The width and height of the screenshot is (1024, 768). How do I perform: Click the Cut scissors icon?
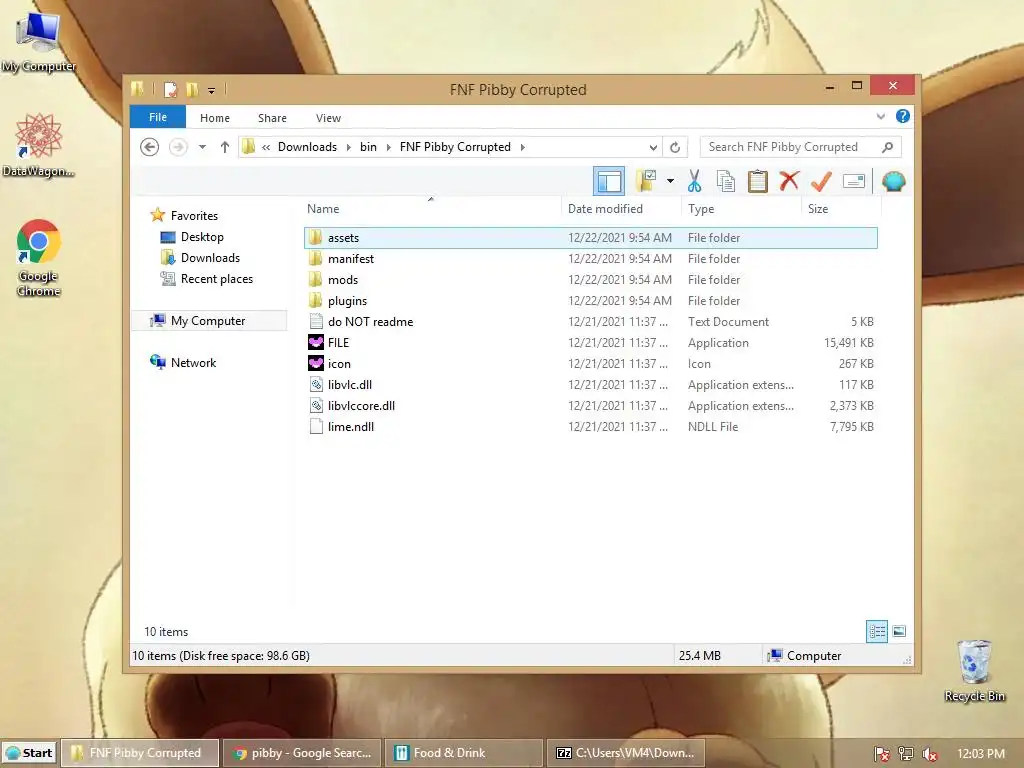[x=694, y=181]
